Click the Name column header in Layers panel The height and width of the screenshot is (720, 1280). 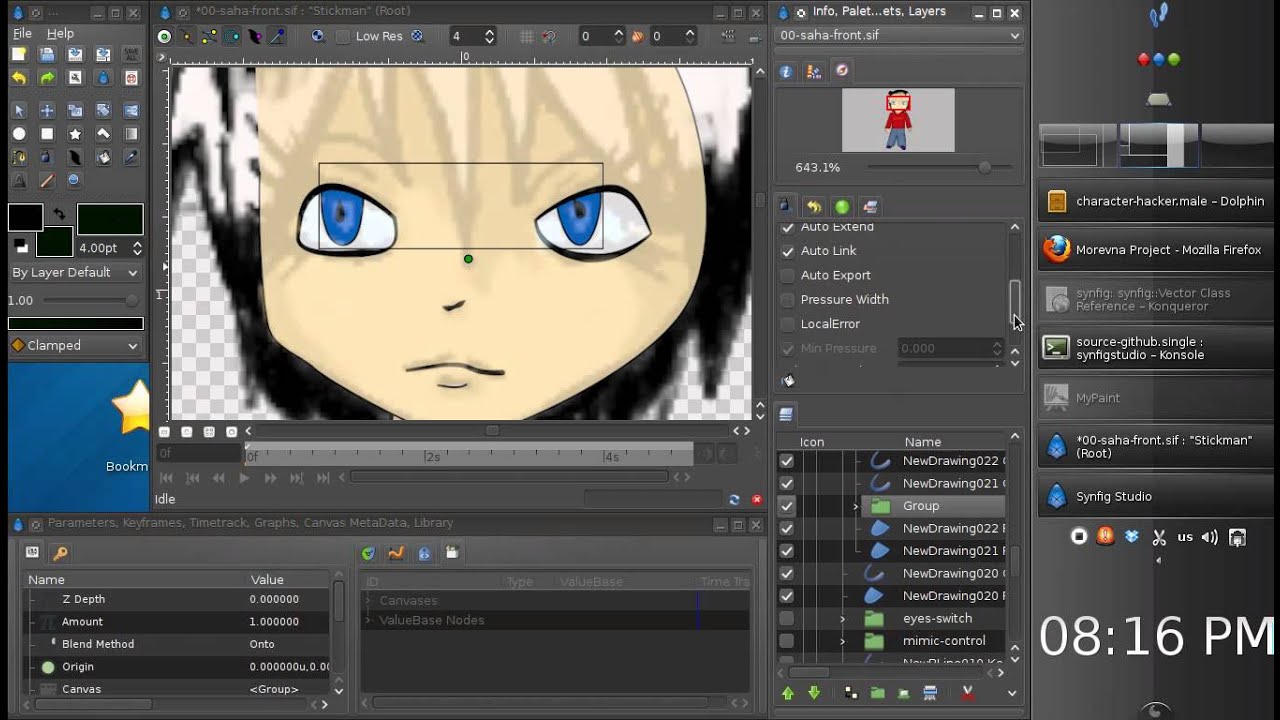(923, 442)
